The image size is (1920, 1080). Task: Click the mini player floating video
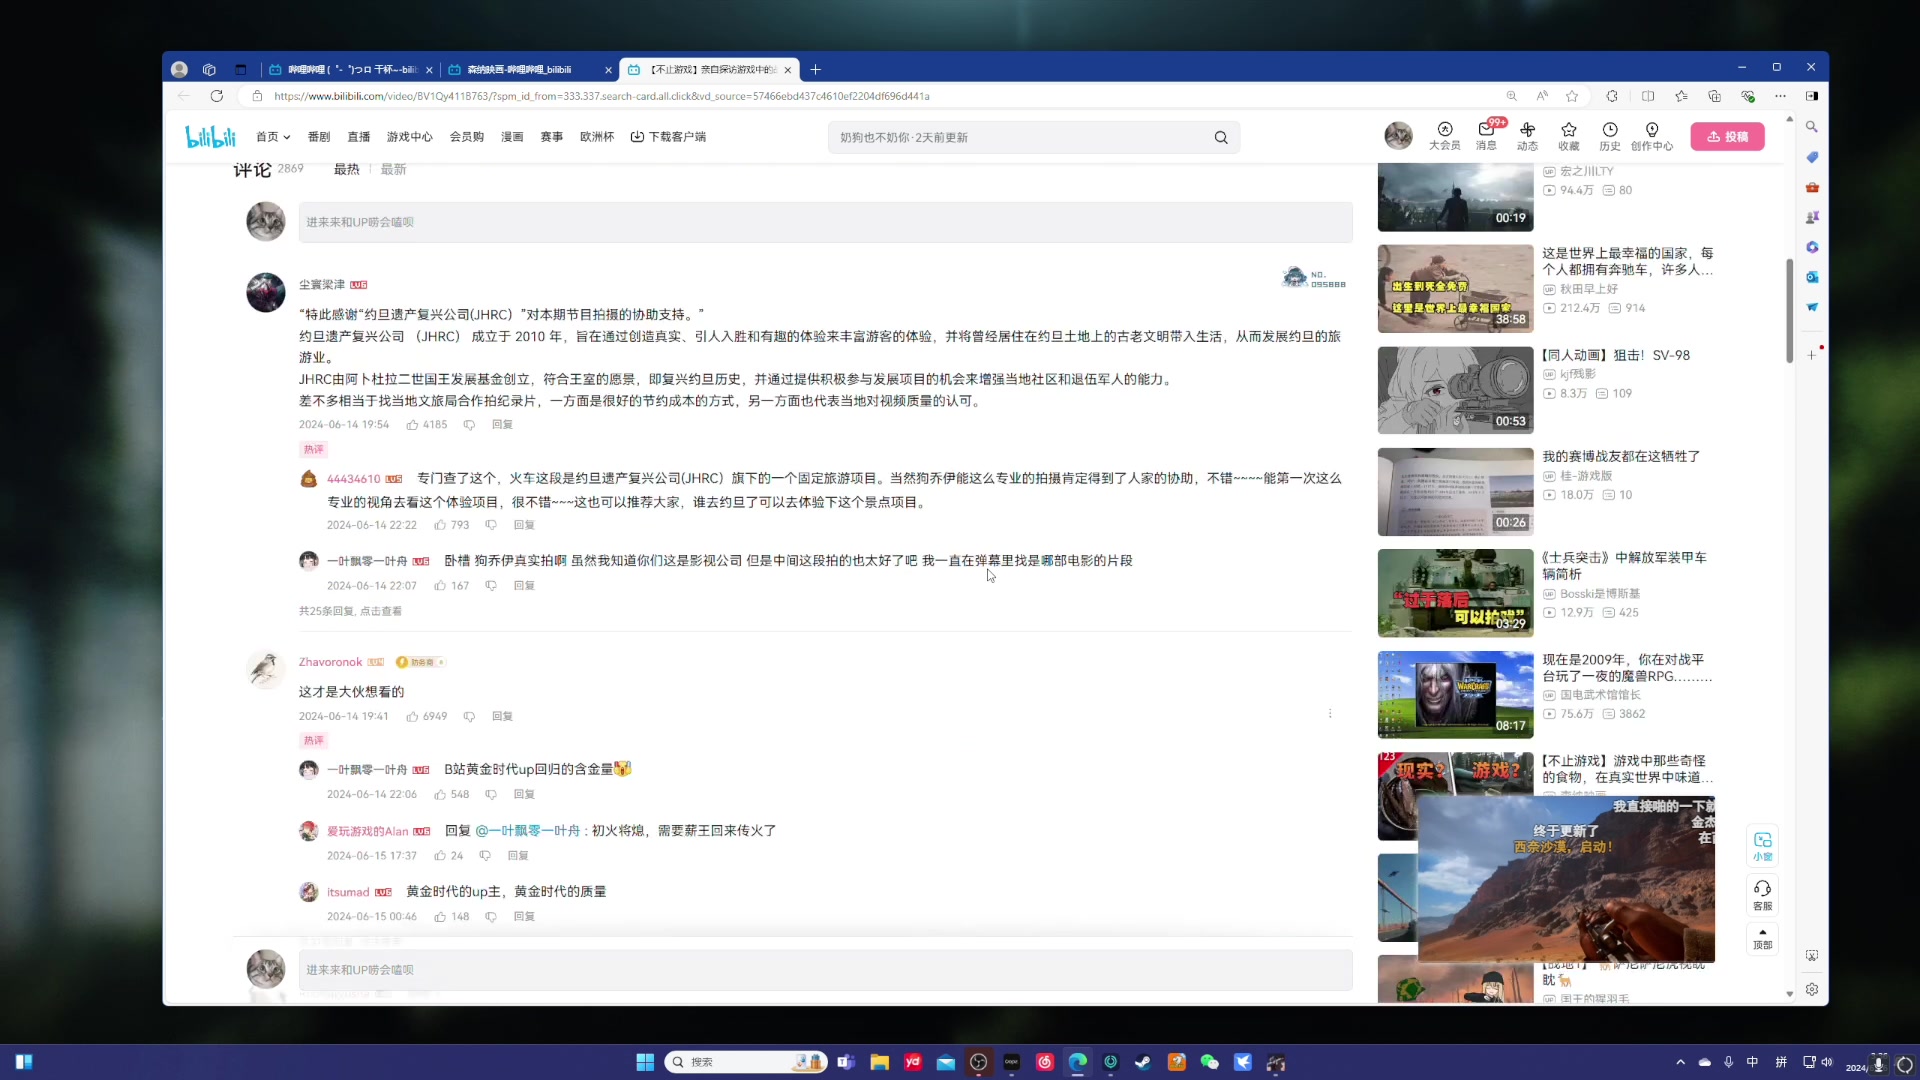(1566, 879)
